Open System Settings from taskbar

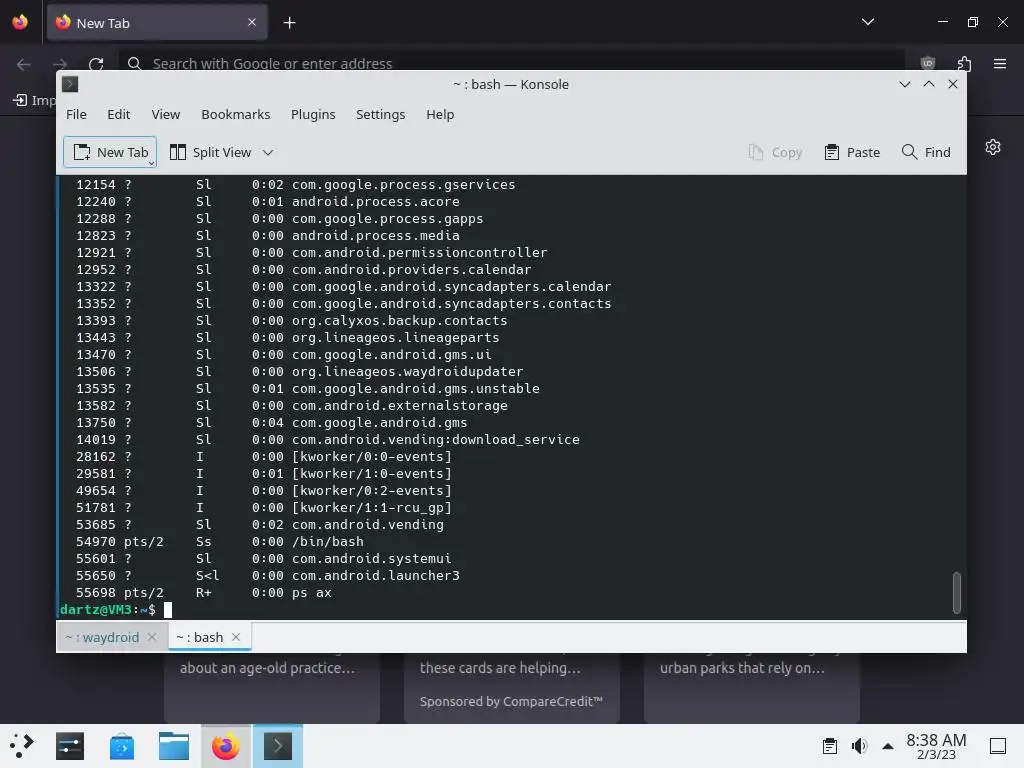pyautogui.click(x=70, y=746)
